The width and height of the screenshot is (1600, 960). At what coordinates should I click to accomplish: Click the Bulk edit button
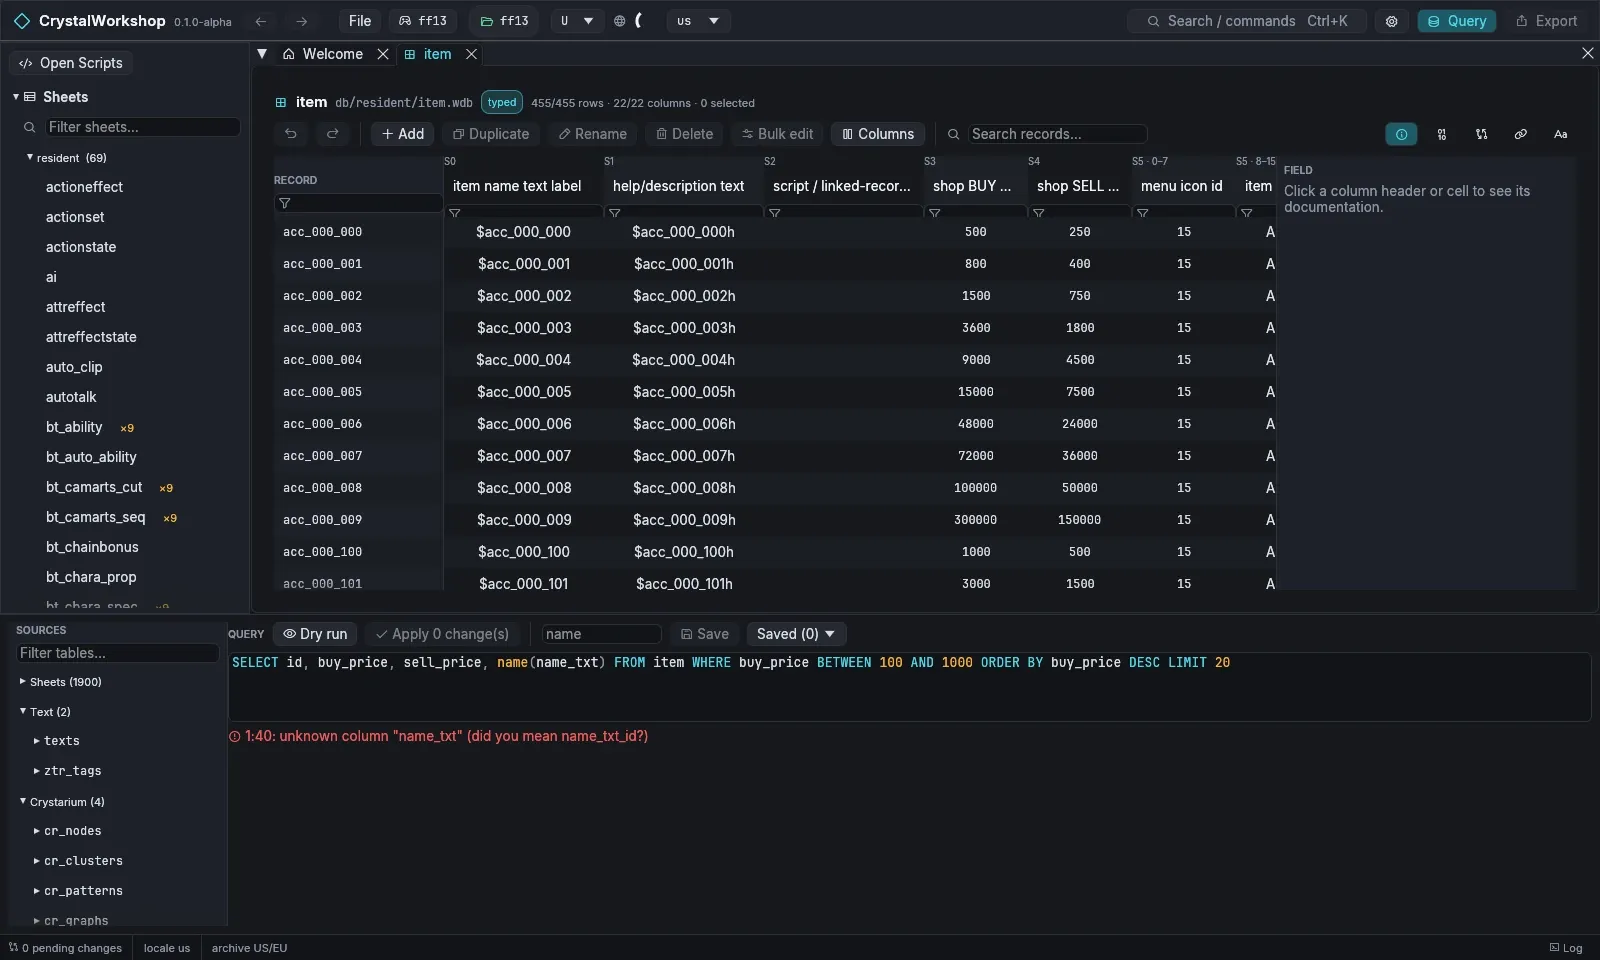click(x=777, y=134)
